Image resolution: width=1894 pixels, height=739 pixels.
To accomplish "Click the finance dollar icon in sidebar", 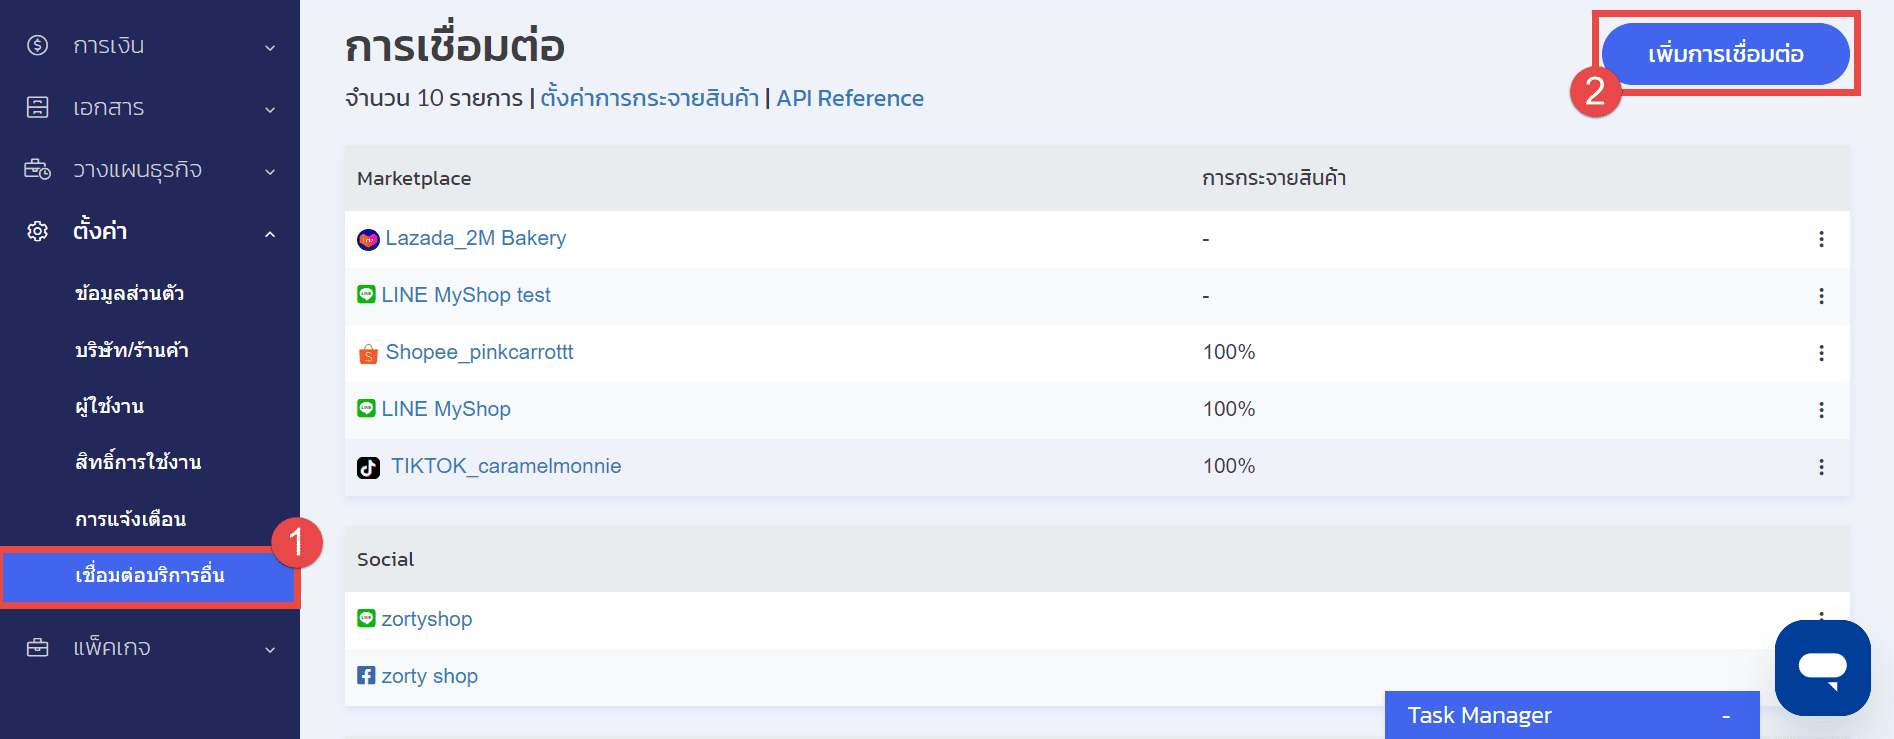I will click(37, 45).
